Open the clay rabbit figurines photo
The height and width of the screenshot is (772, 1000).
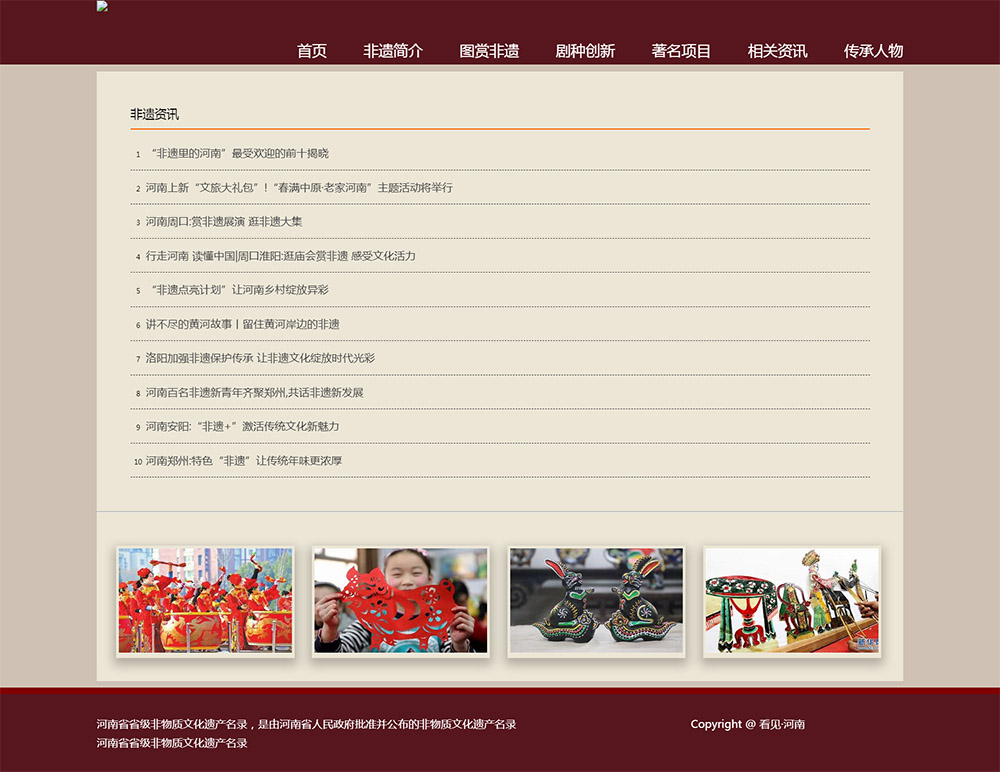[x=596, y=600]
